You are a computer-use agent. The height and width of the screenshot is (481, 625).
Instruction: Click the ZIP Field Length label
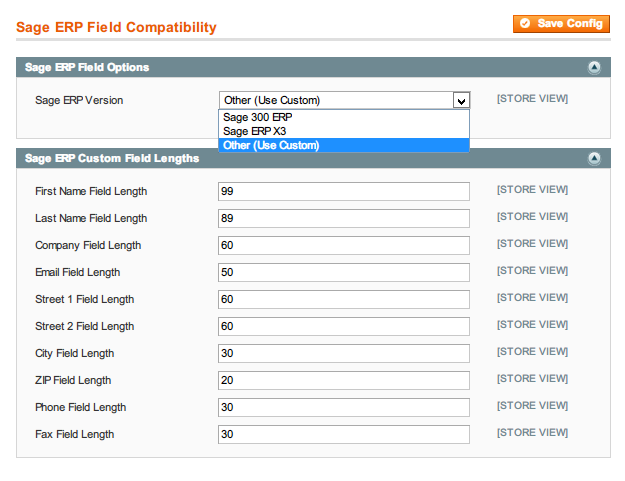73,381
